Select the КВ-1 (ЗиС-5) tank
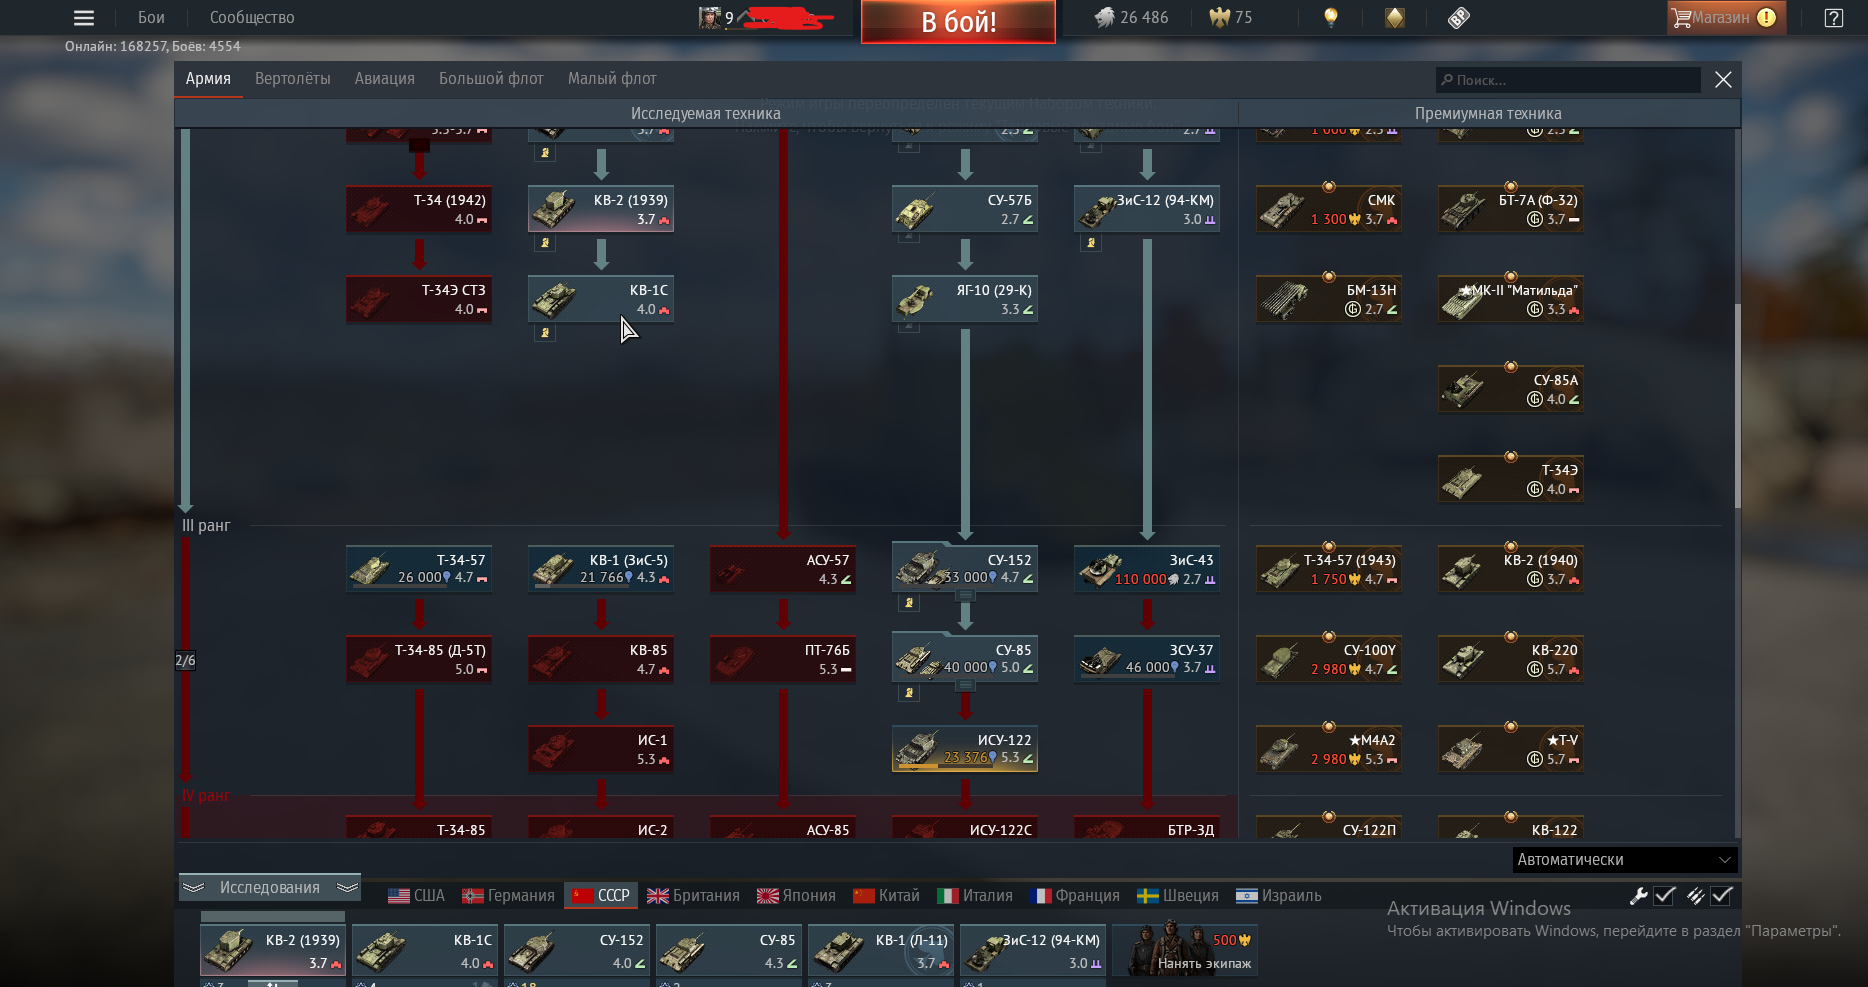This screenshot has height=987, width=1868. click(x=601, y=569)
